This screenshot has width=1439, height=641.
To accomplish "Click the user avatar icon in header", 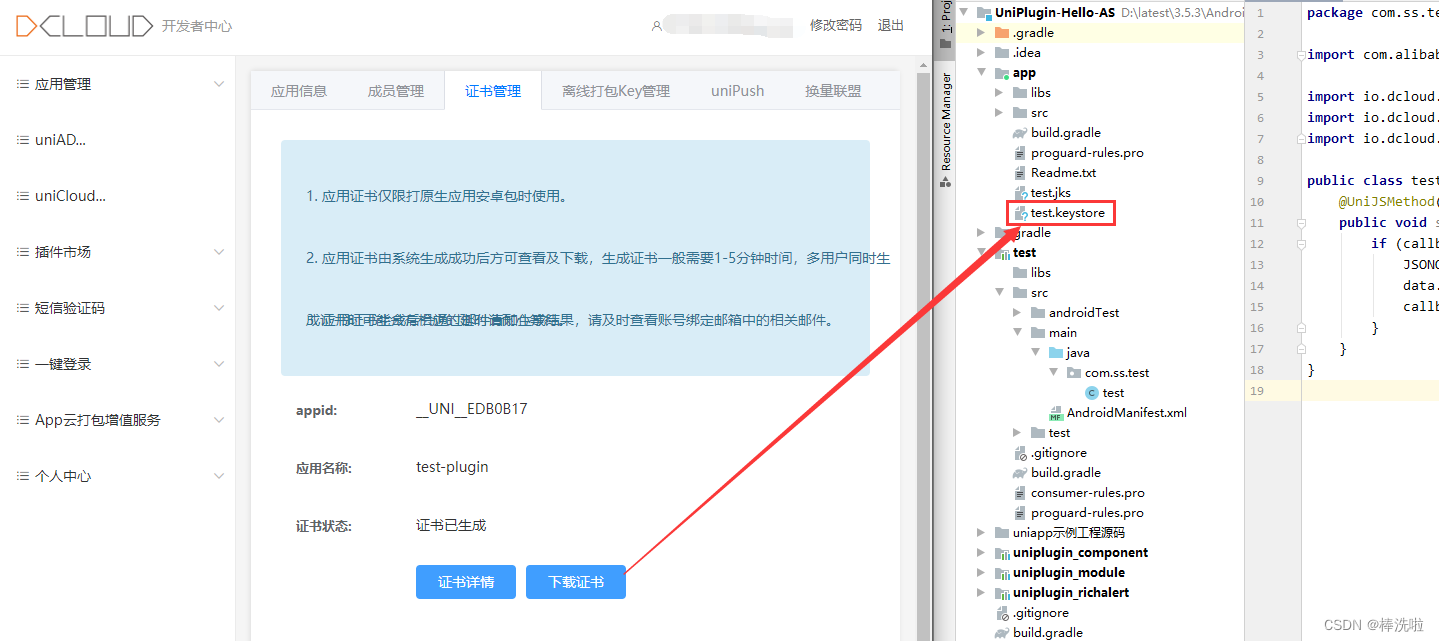I will point(656,26).
